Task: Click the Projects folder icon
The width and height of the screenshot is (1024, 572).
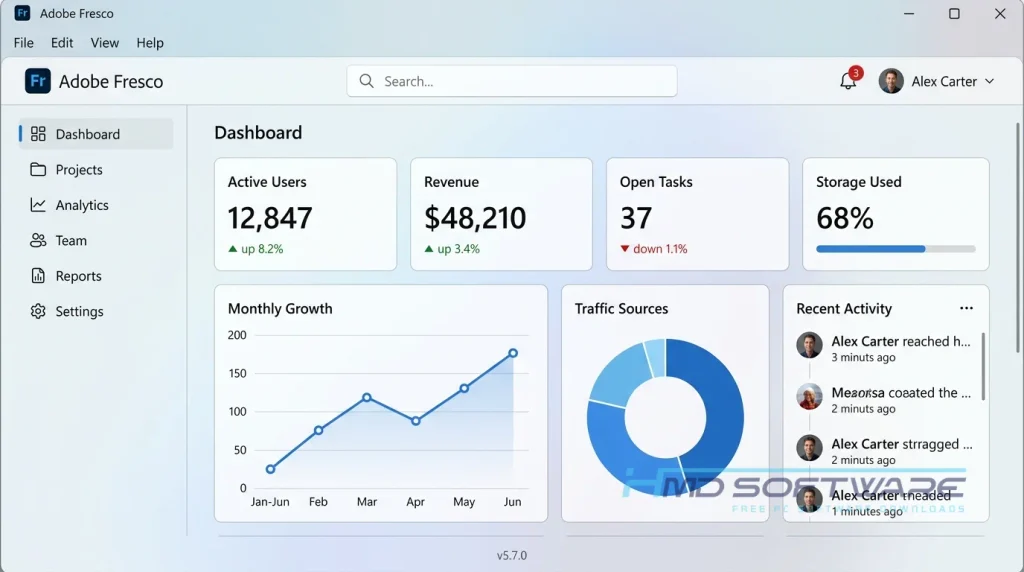Action: (x=38, y=170)
